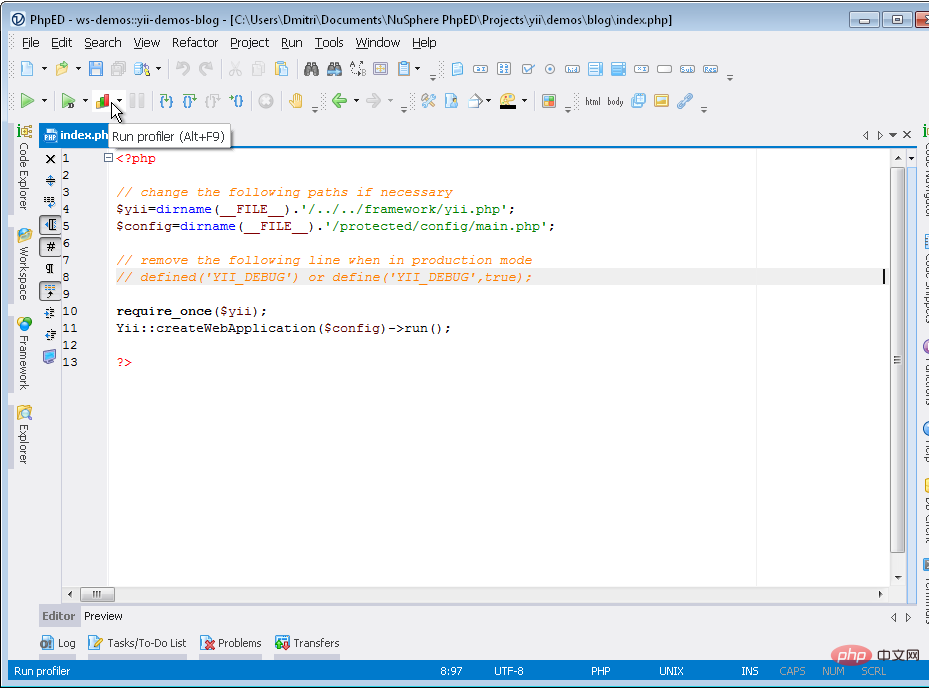Click the Step Over braces icon
Screen dimensions: 930x688
tap(189, 101)
